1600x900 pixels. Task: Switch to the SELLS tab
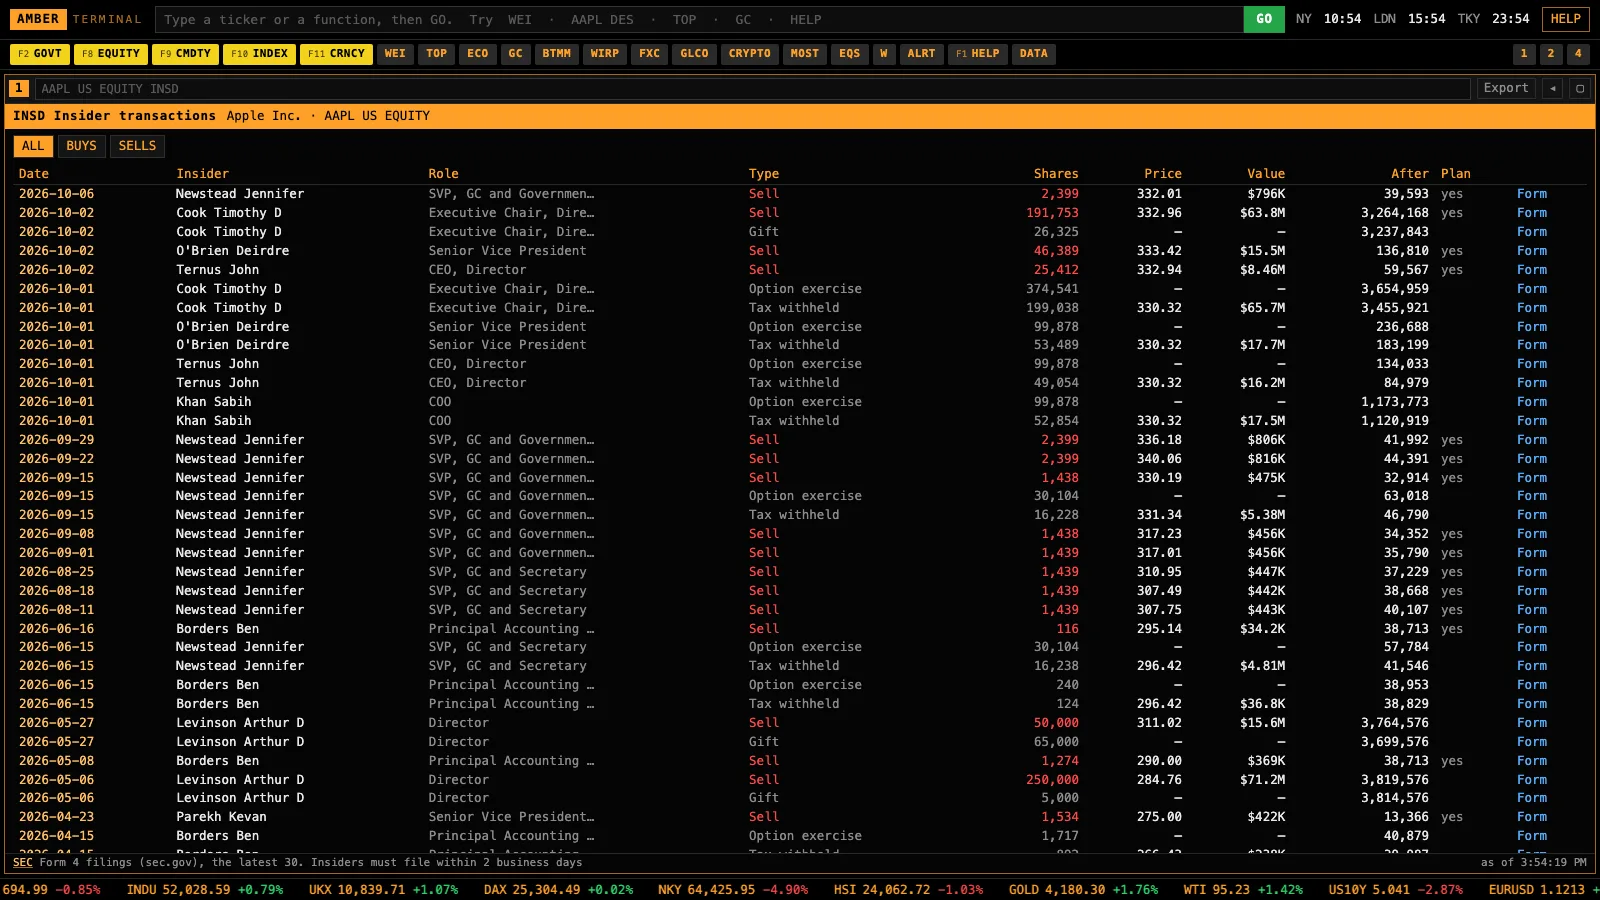click(x=137, y=146)
